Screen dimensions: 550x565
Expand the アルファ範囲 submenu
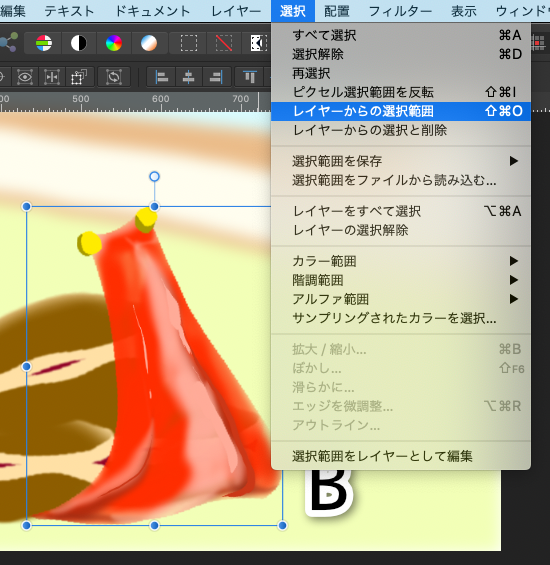pos(401,299)
